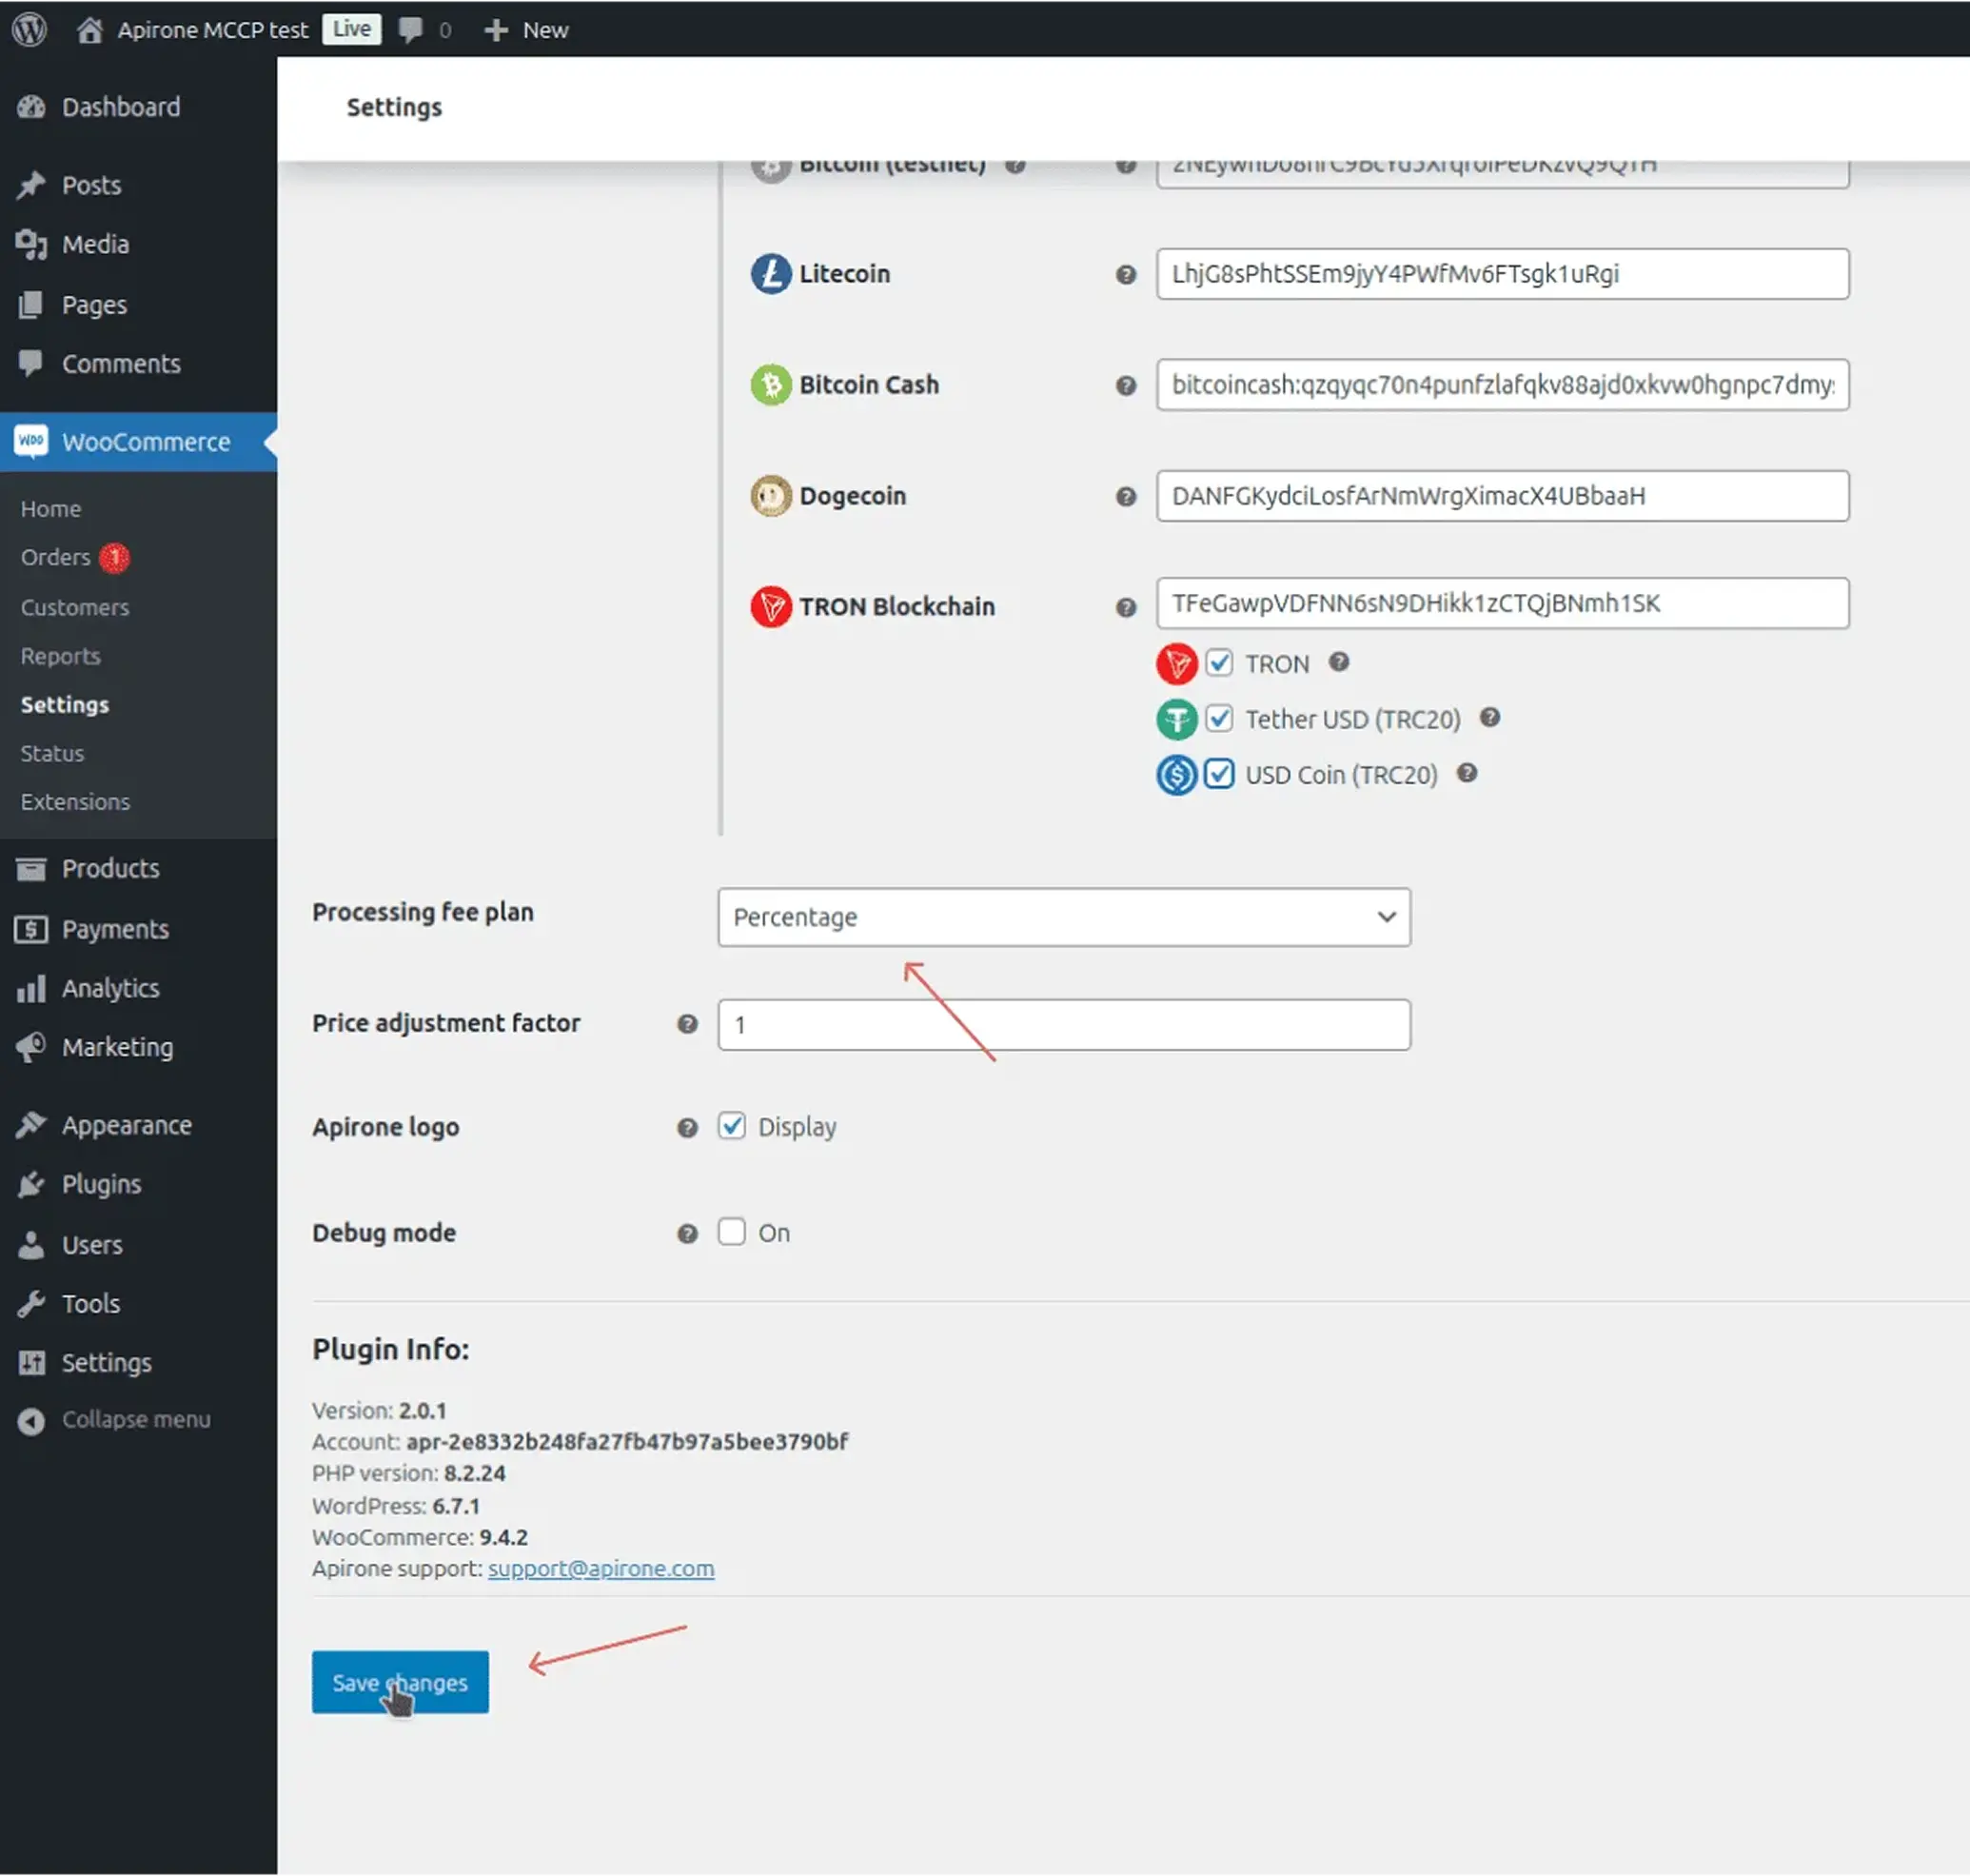
Task: Click the Collapse menu arrow icon
Action: pos(31,1420)
